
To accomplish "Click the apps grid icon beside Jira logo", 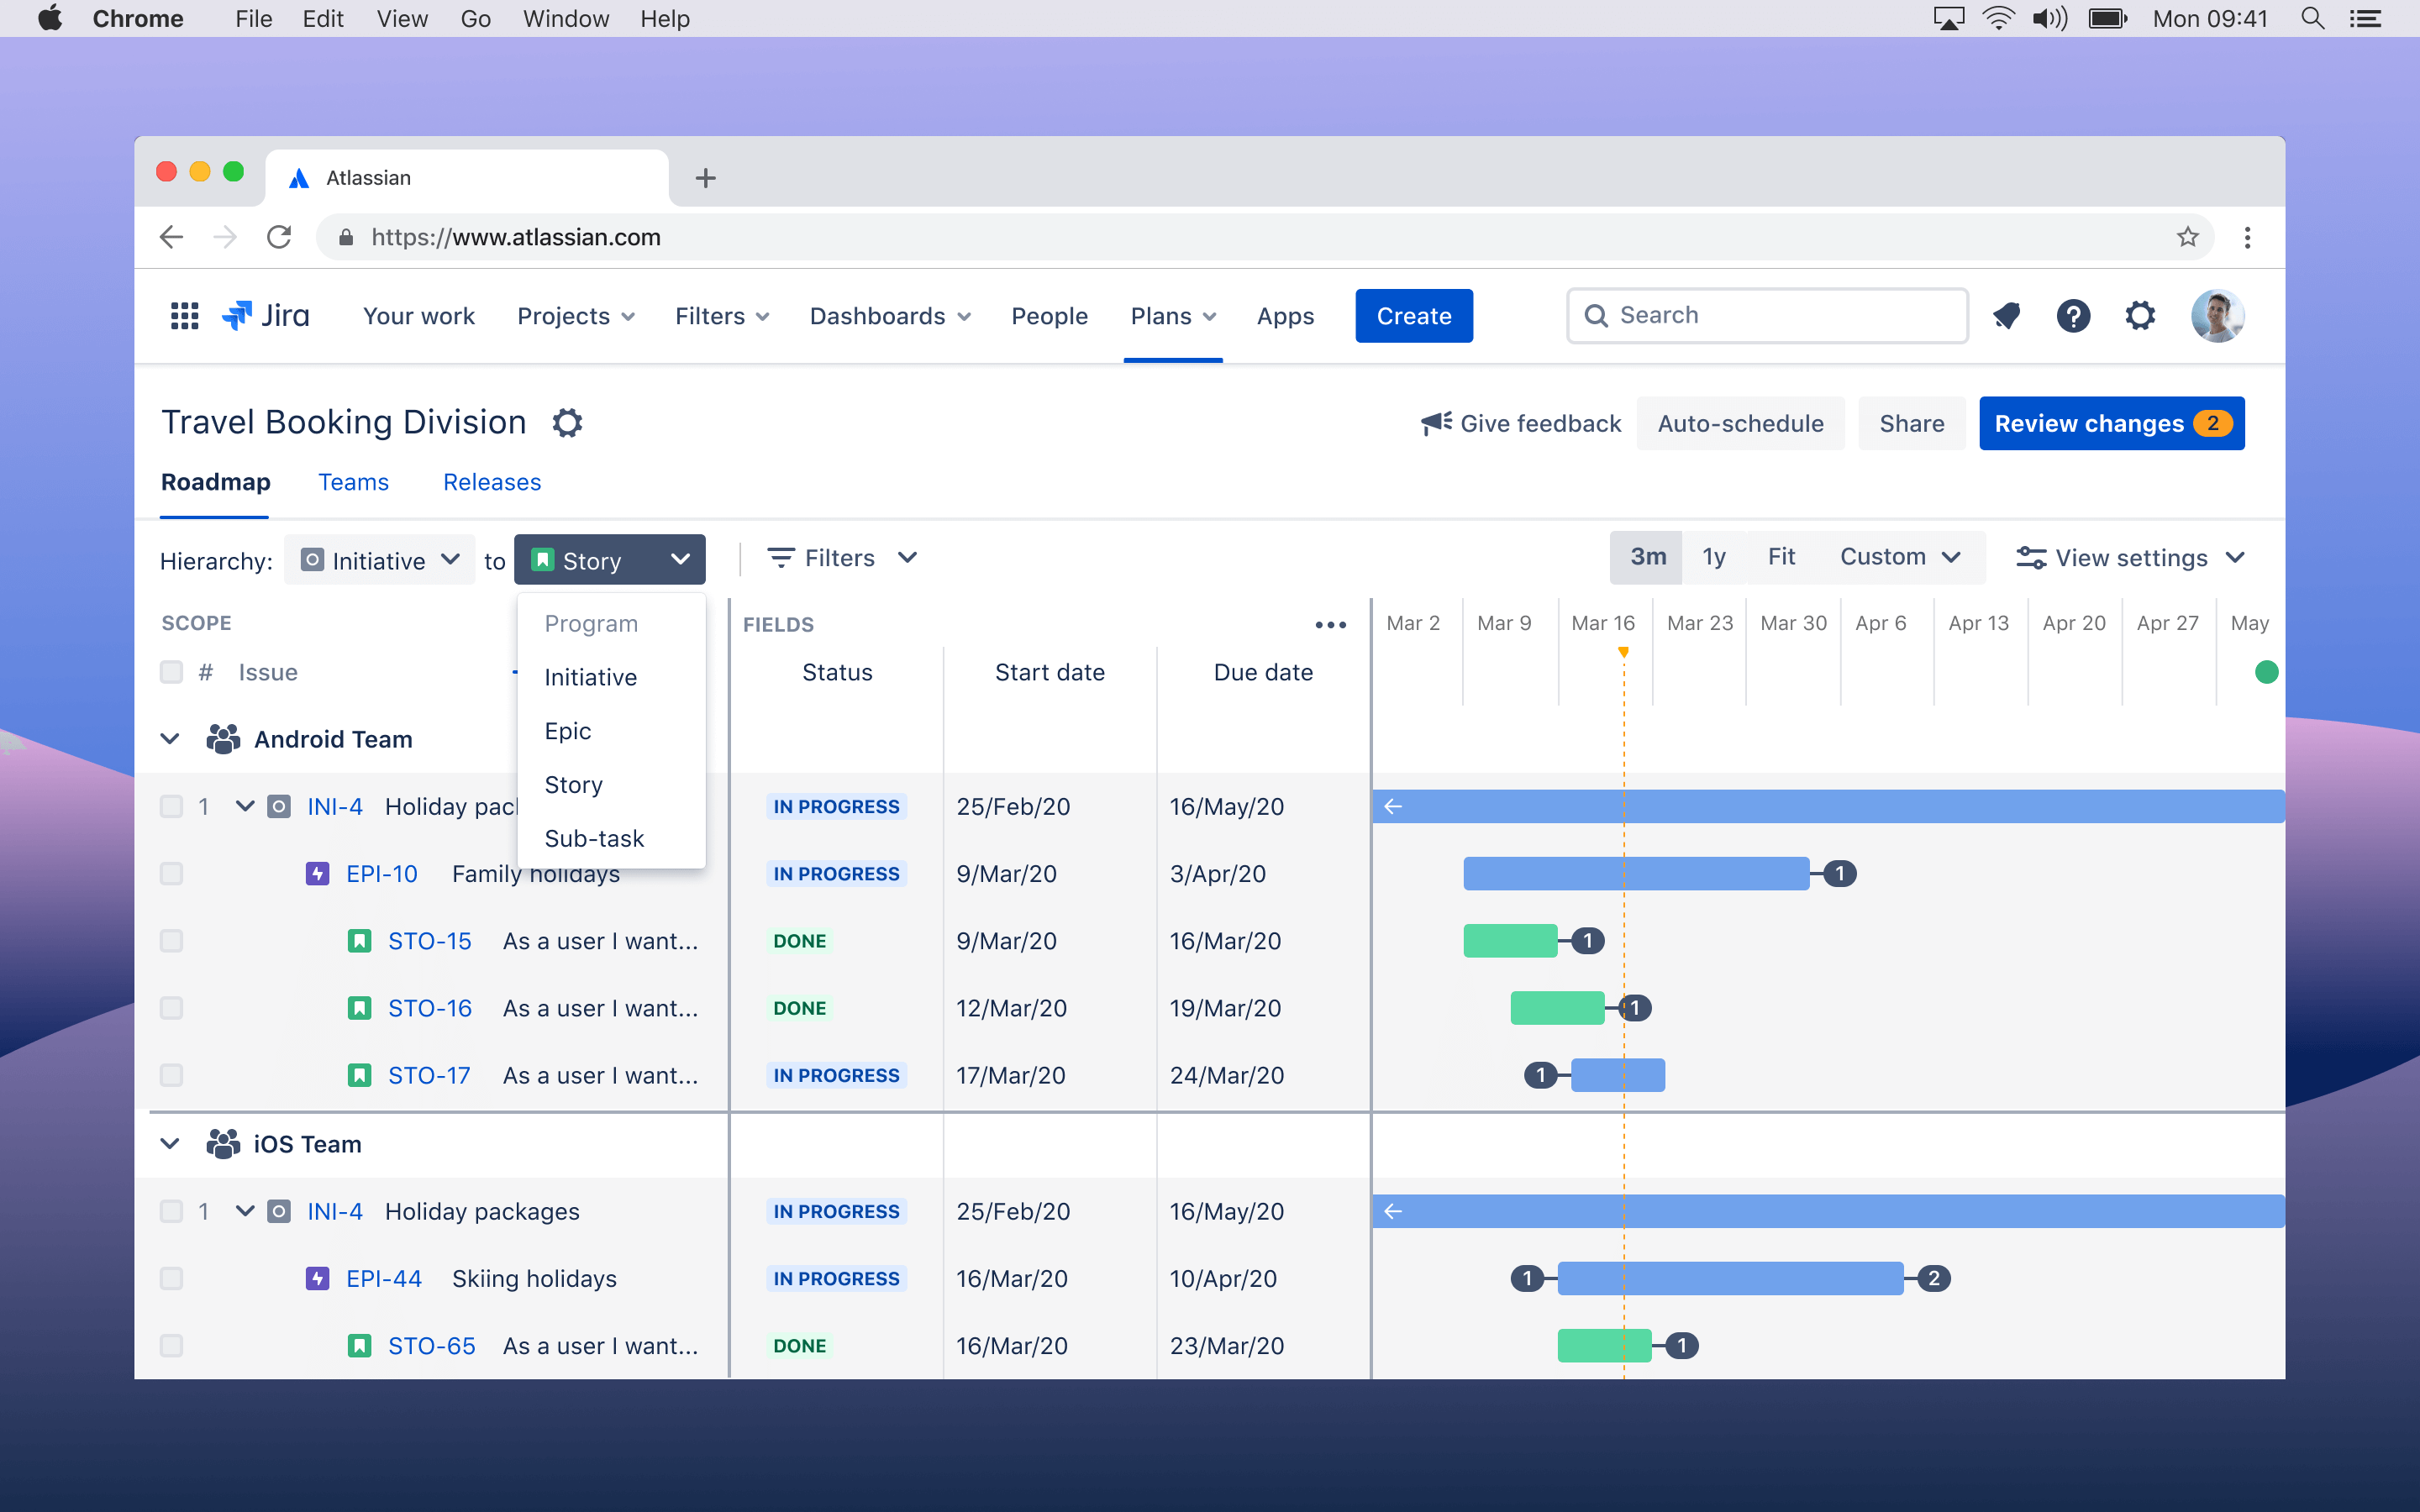I will (x=183, y=315).
